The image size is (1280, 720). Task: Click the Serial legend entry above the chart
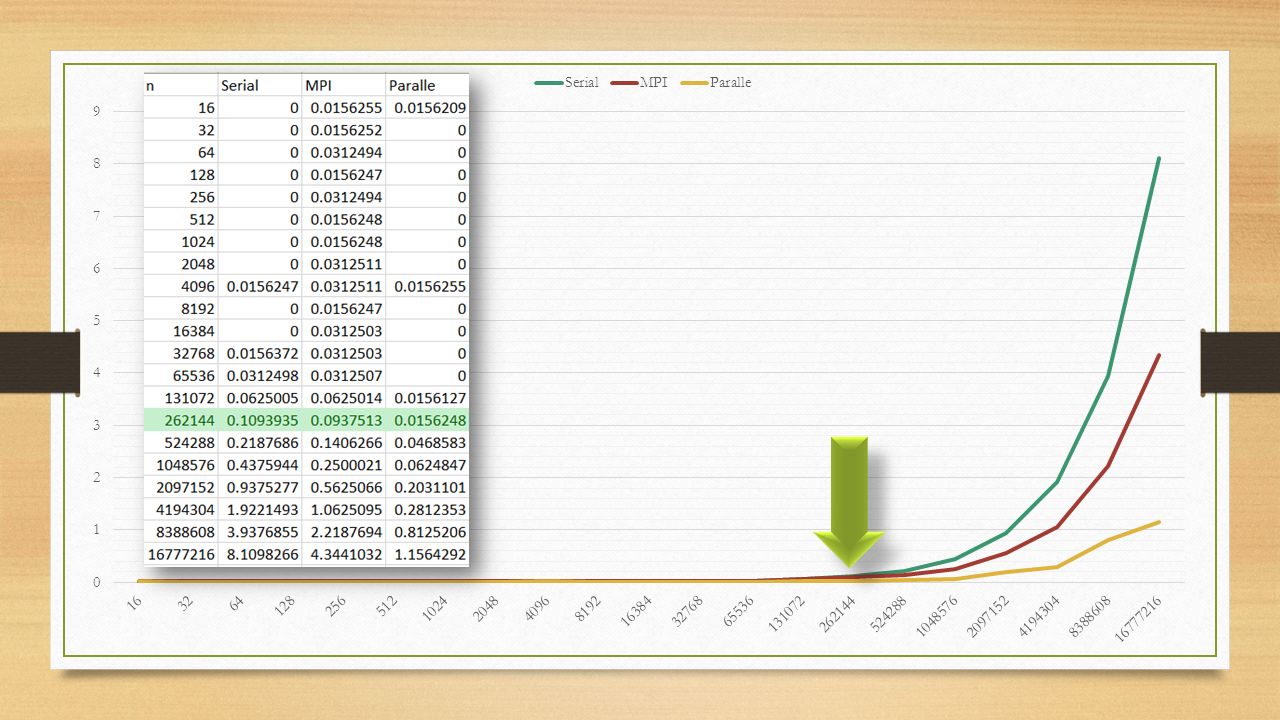(x=567, y=83)
